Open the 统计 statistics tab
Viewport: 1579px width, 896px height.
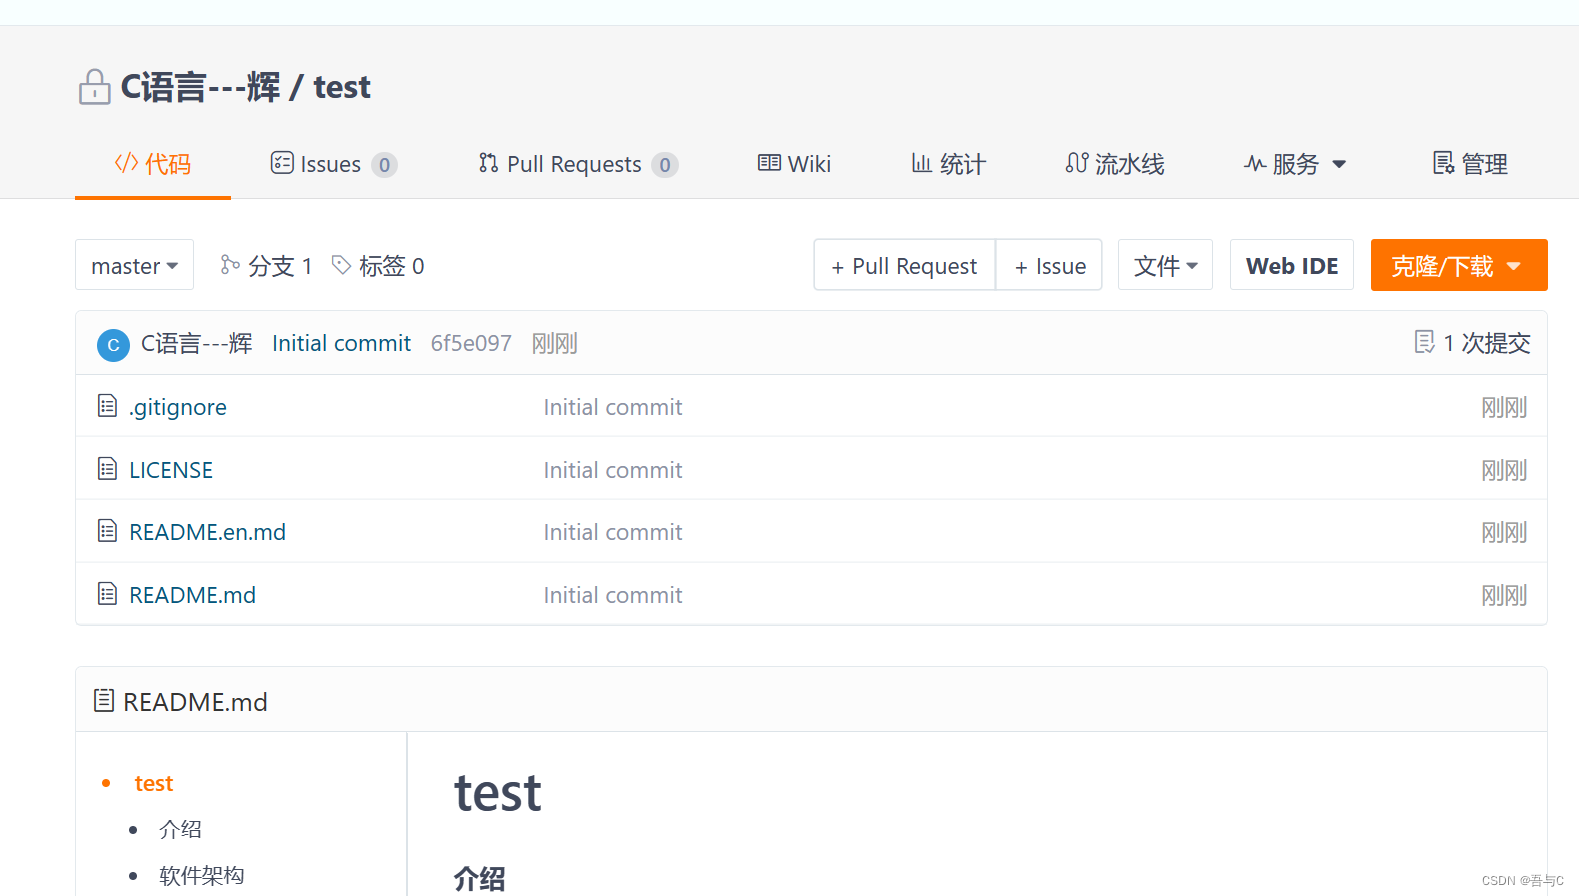(948, 164)
